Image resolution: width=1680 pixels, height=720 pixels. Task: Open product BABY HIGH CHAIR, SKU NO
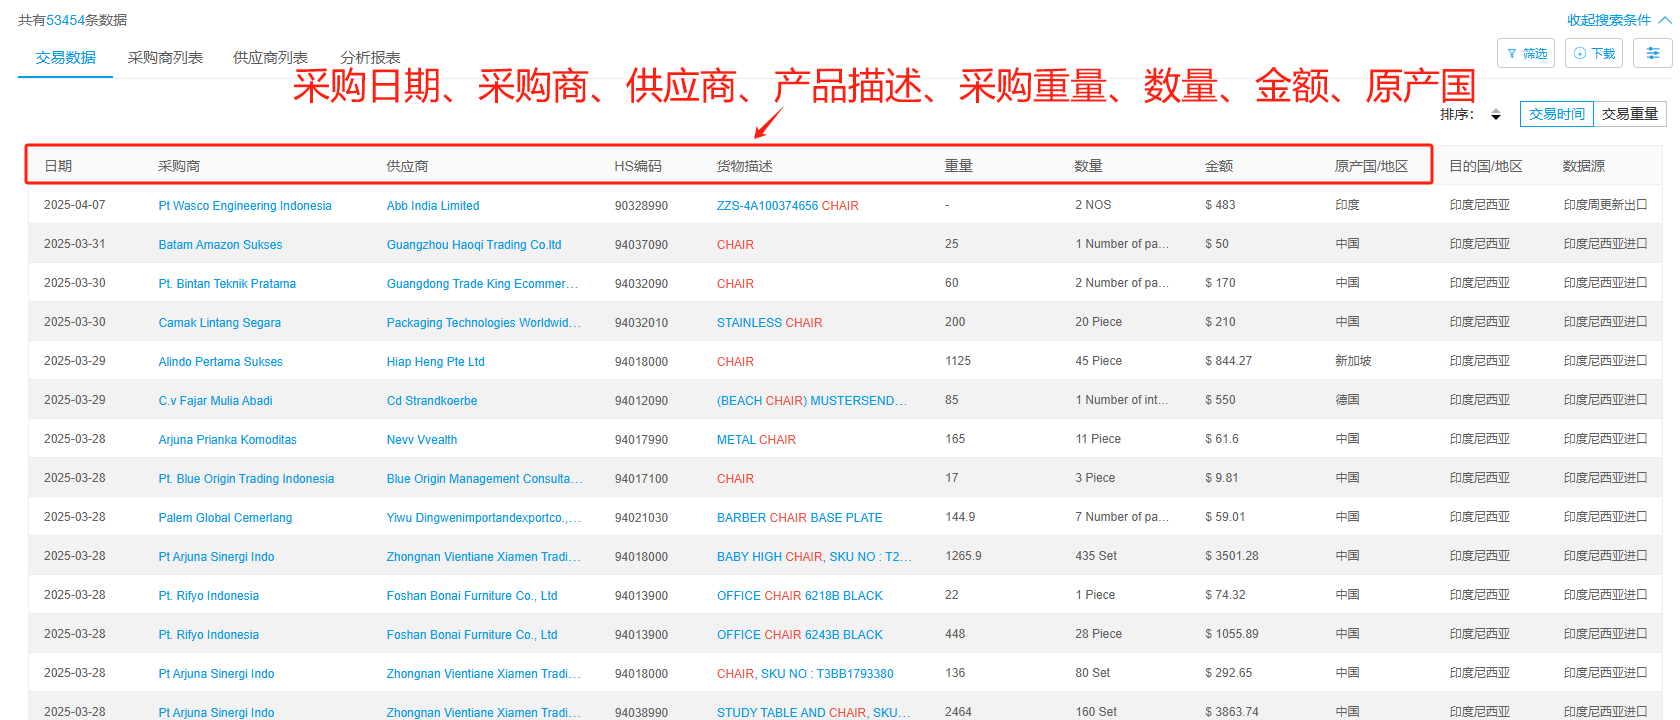(x=814, y=557)
